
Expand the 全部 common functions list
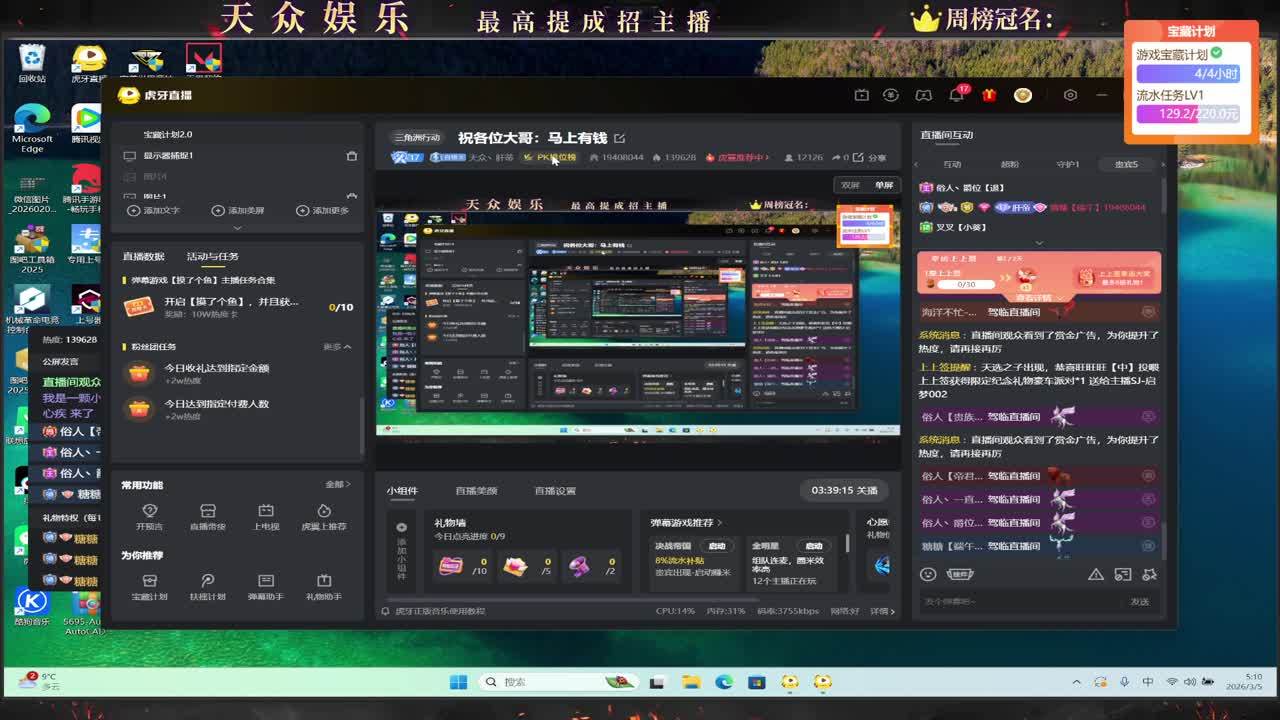338,485
